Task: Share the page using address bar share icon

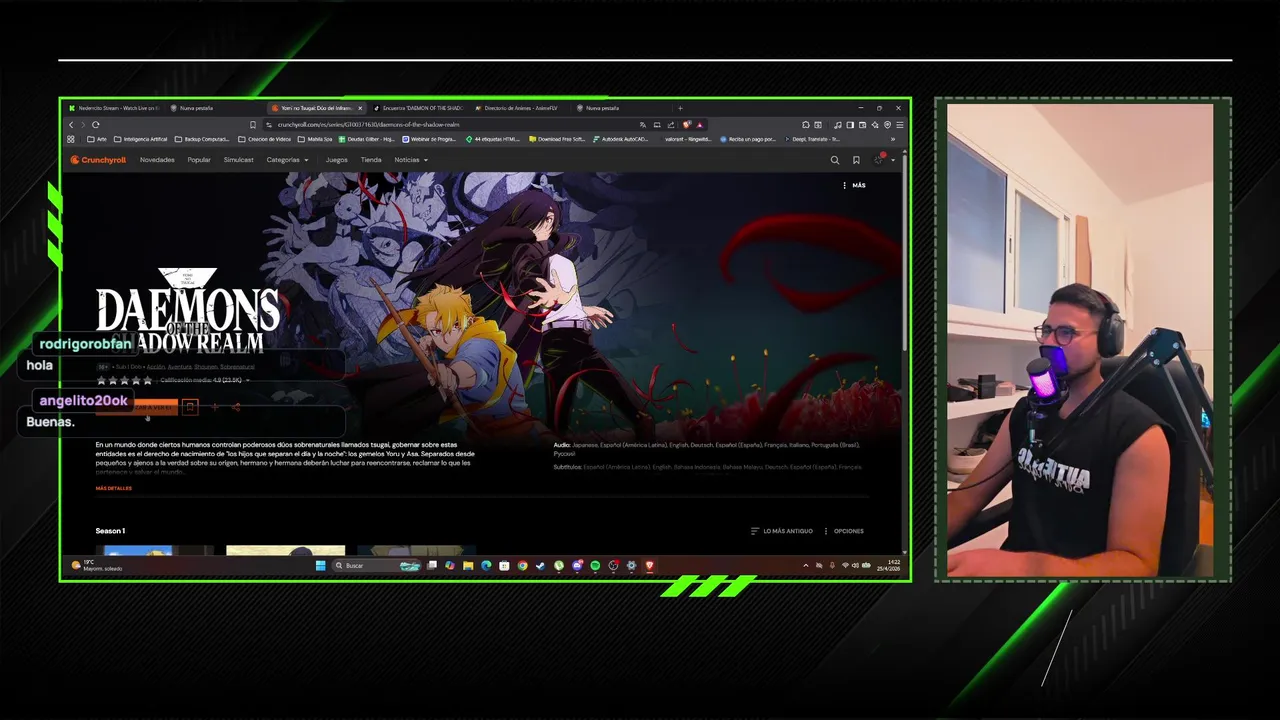Action: [671, 125]
